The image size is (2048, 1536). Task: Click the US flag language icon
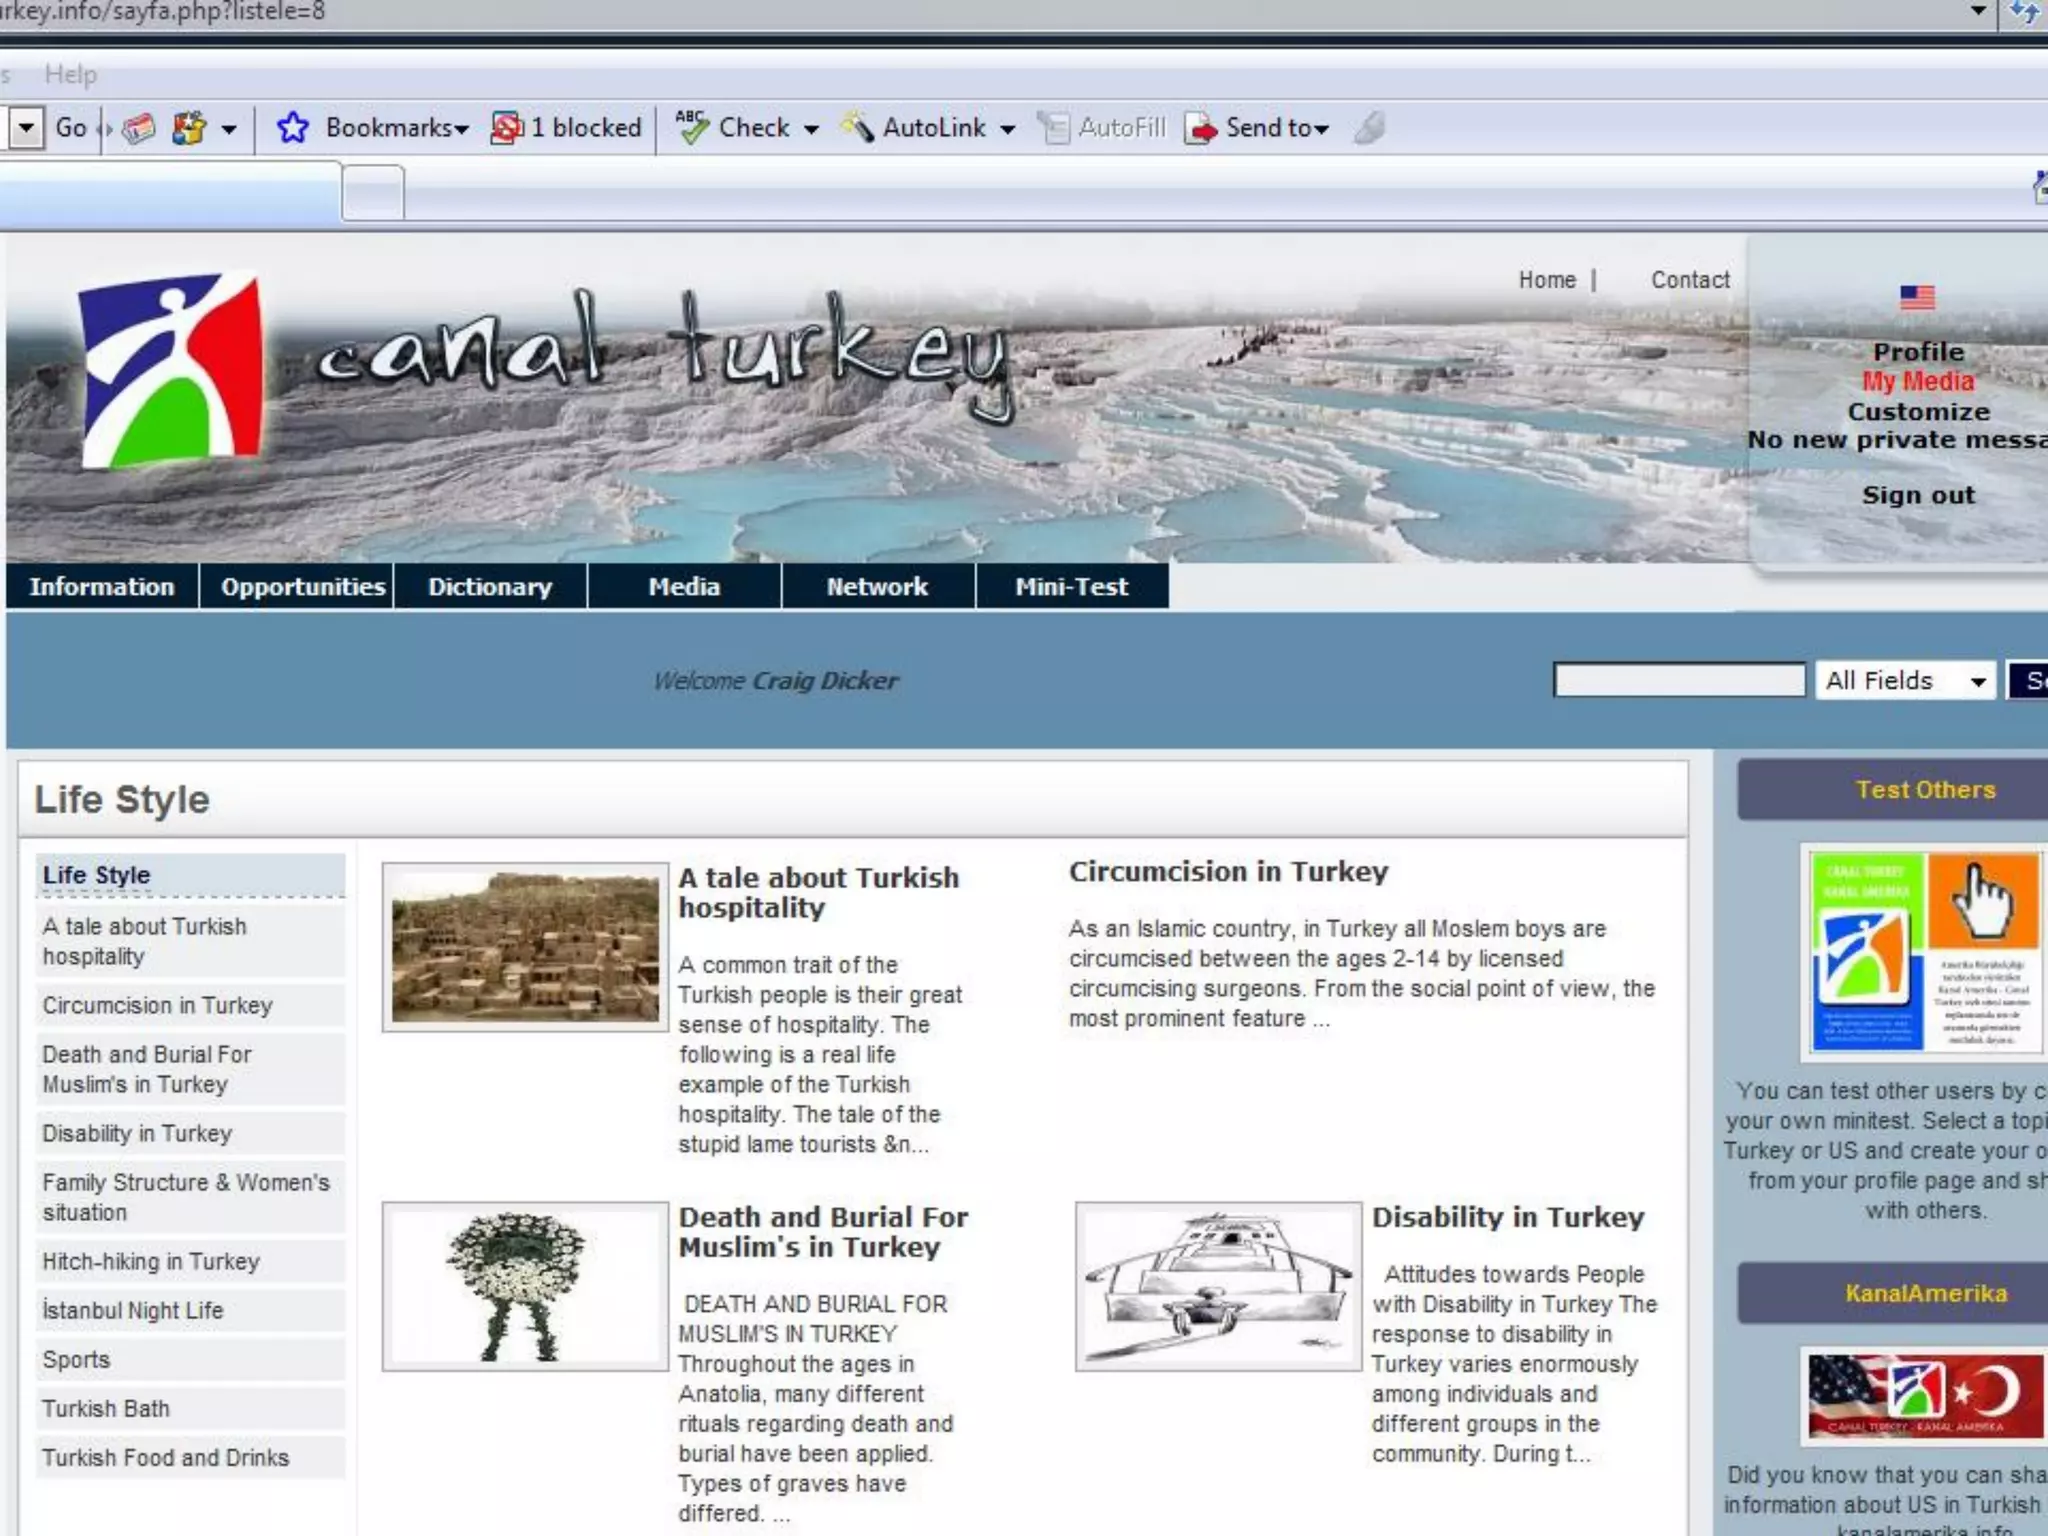(1917, 297)
